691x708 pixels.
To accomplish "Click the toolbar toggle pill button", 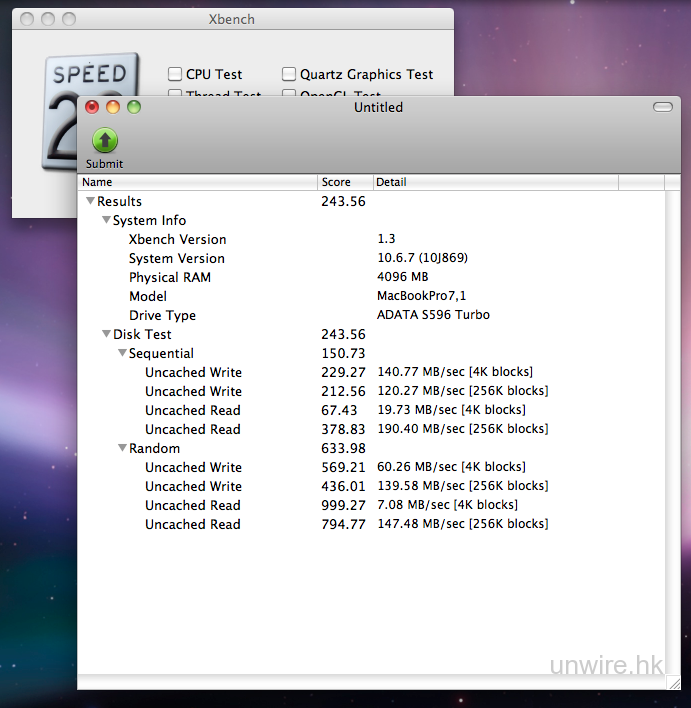I will [662, 107].
